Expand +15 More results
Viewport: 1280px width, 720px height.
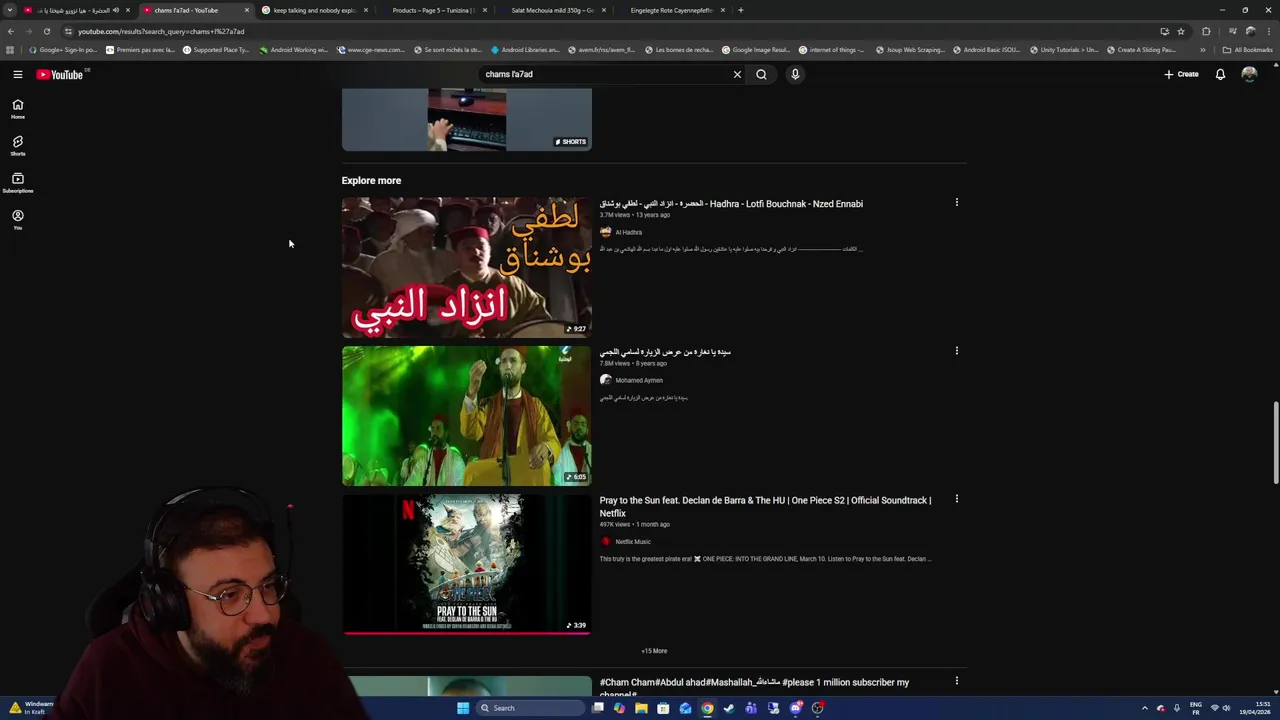pos(654,651)
